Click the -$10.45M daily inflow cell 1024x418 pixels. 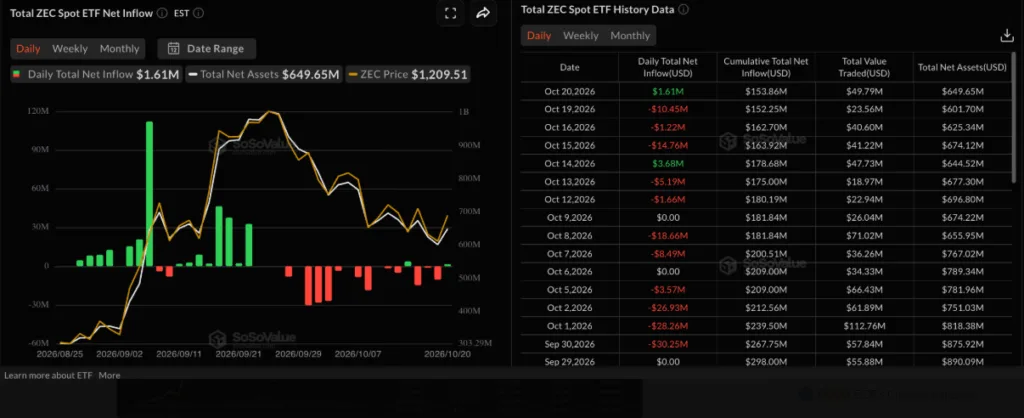[667, 109]
